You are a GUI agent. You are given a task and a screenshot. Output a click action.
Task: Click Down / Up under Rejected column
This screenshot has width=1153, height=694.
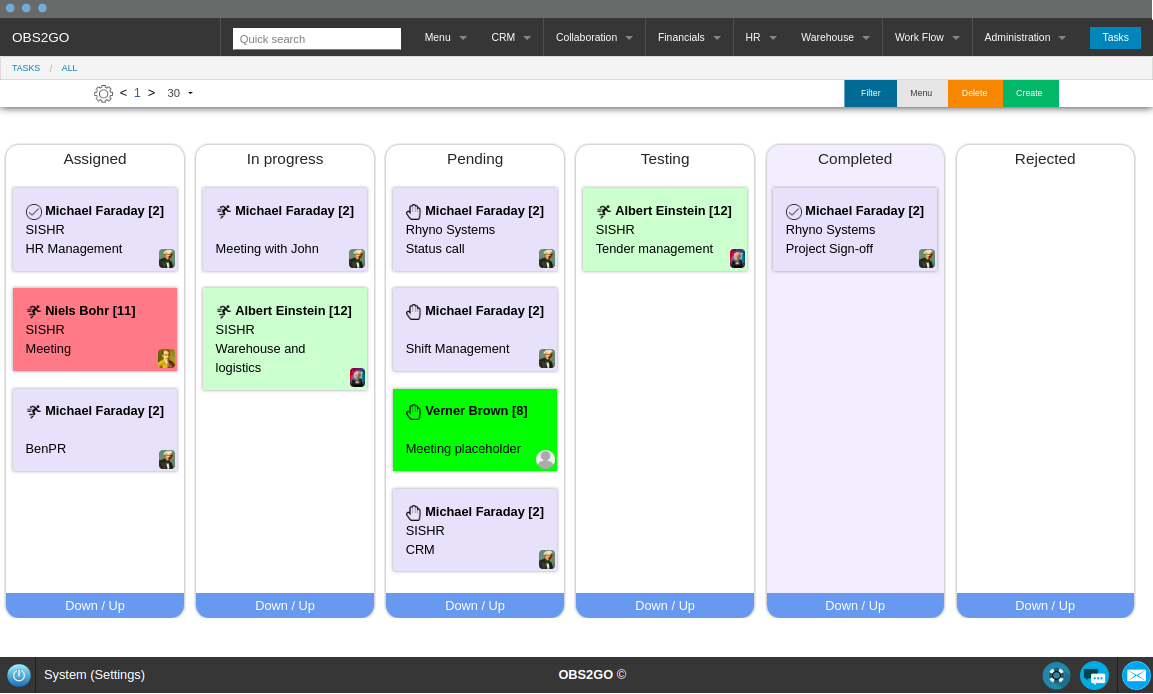coord(1045,606)
